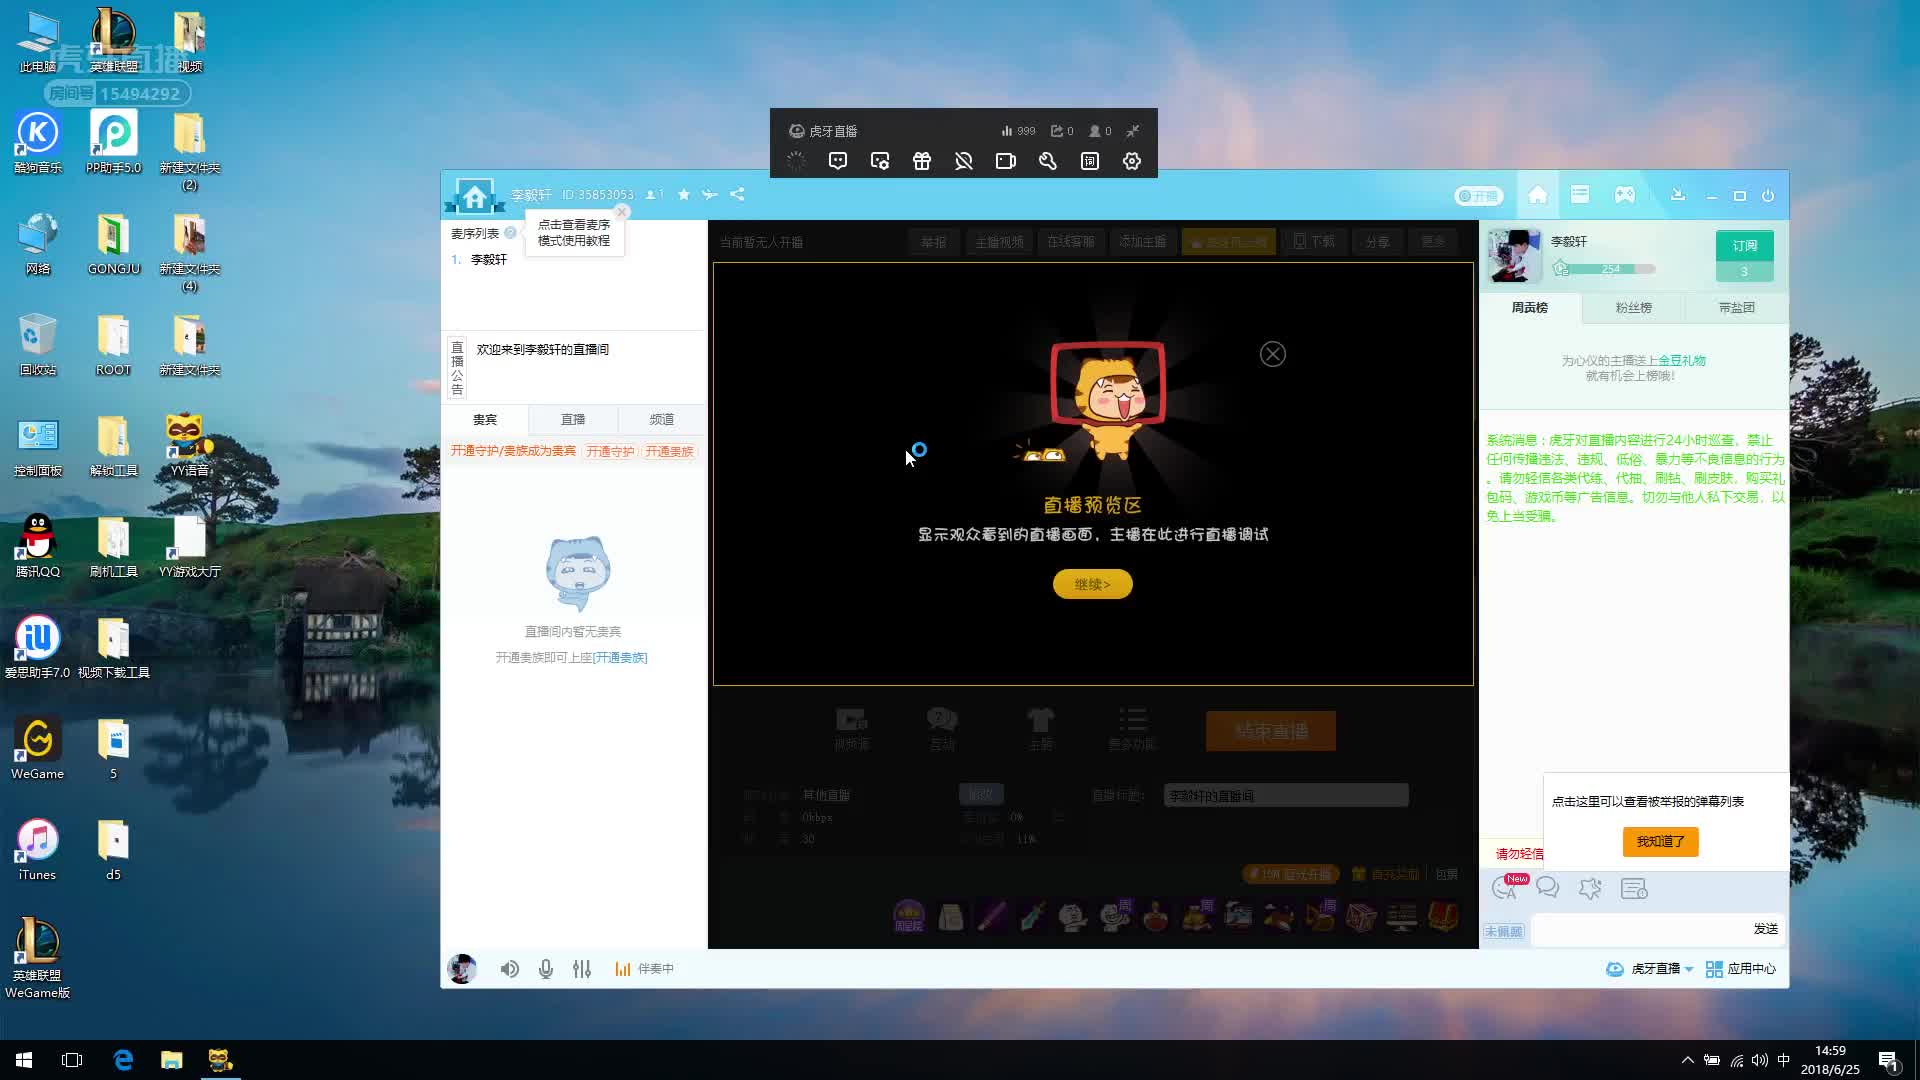
Task: Show hidden system tray icons chevron
Action: coord(1687,1060)
